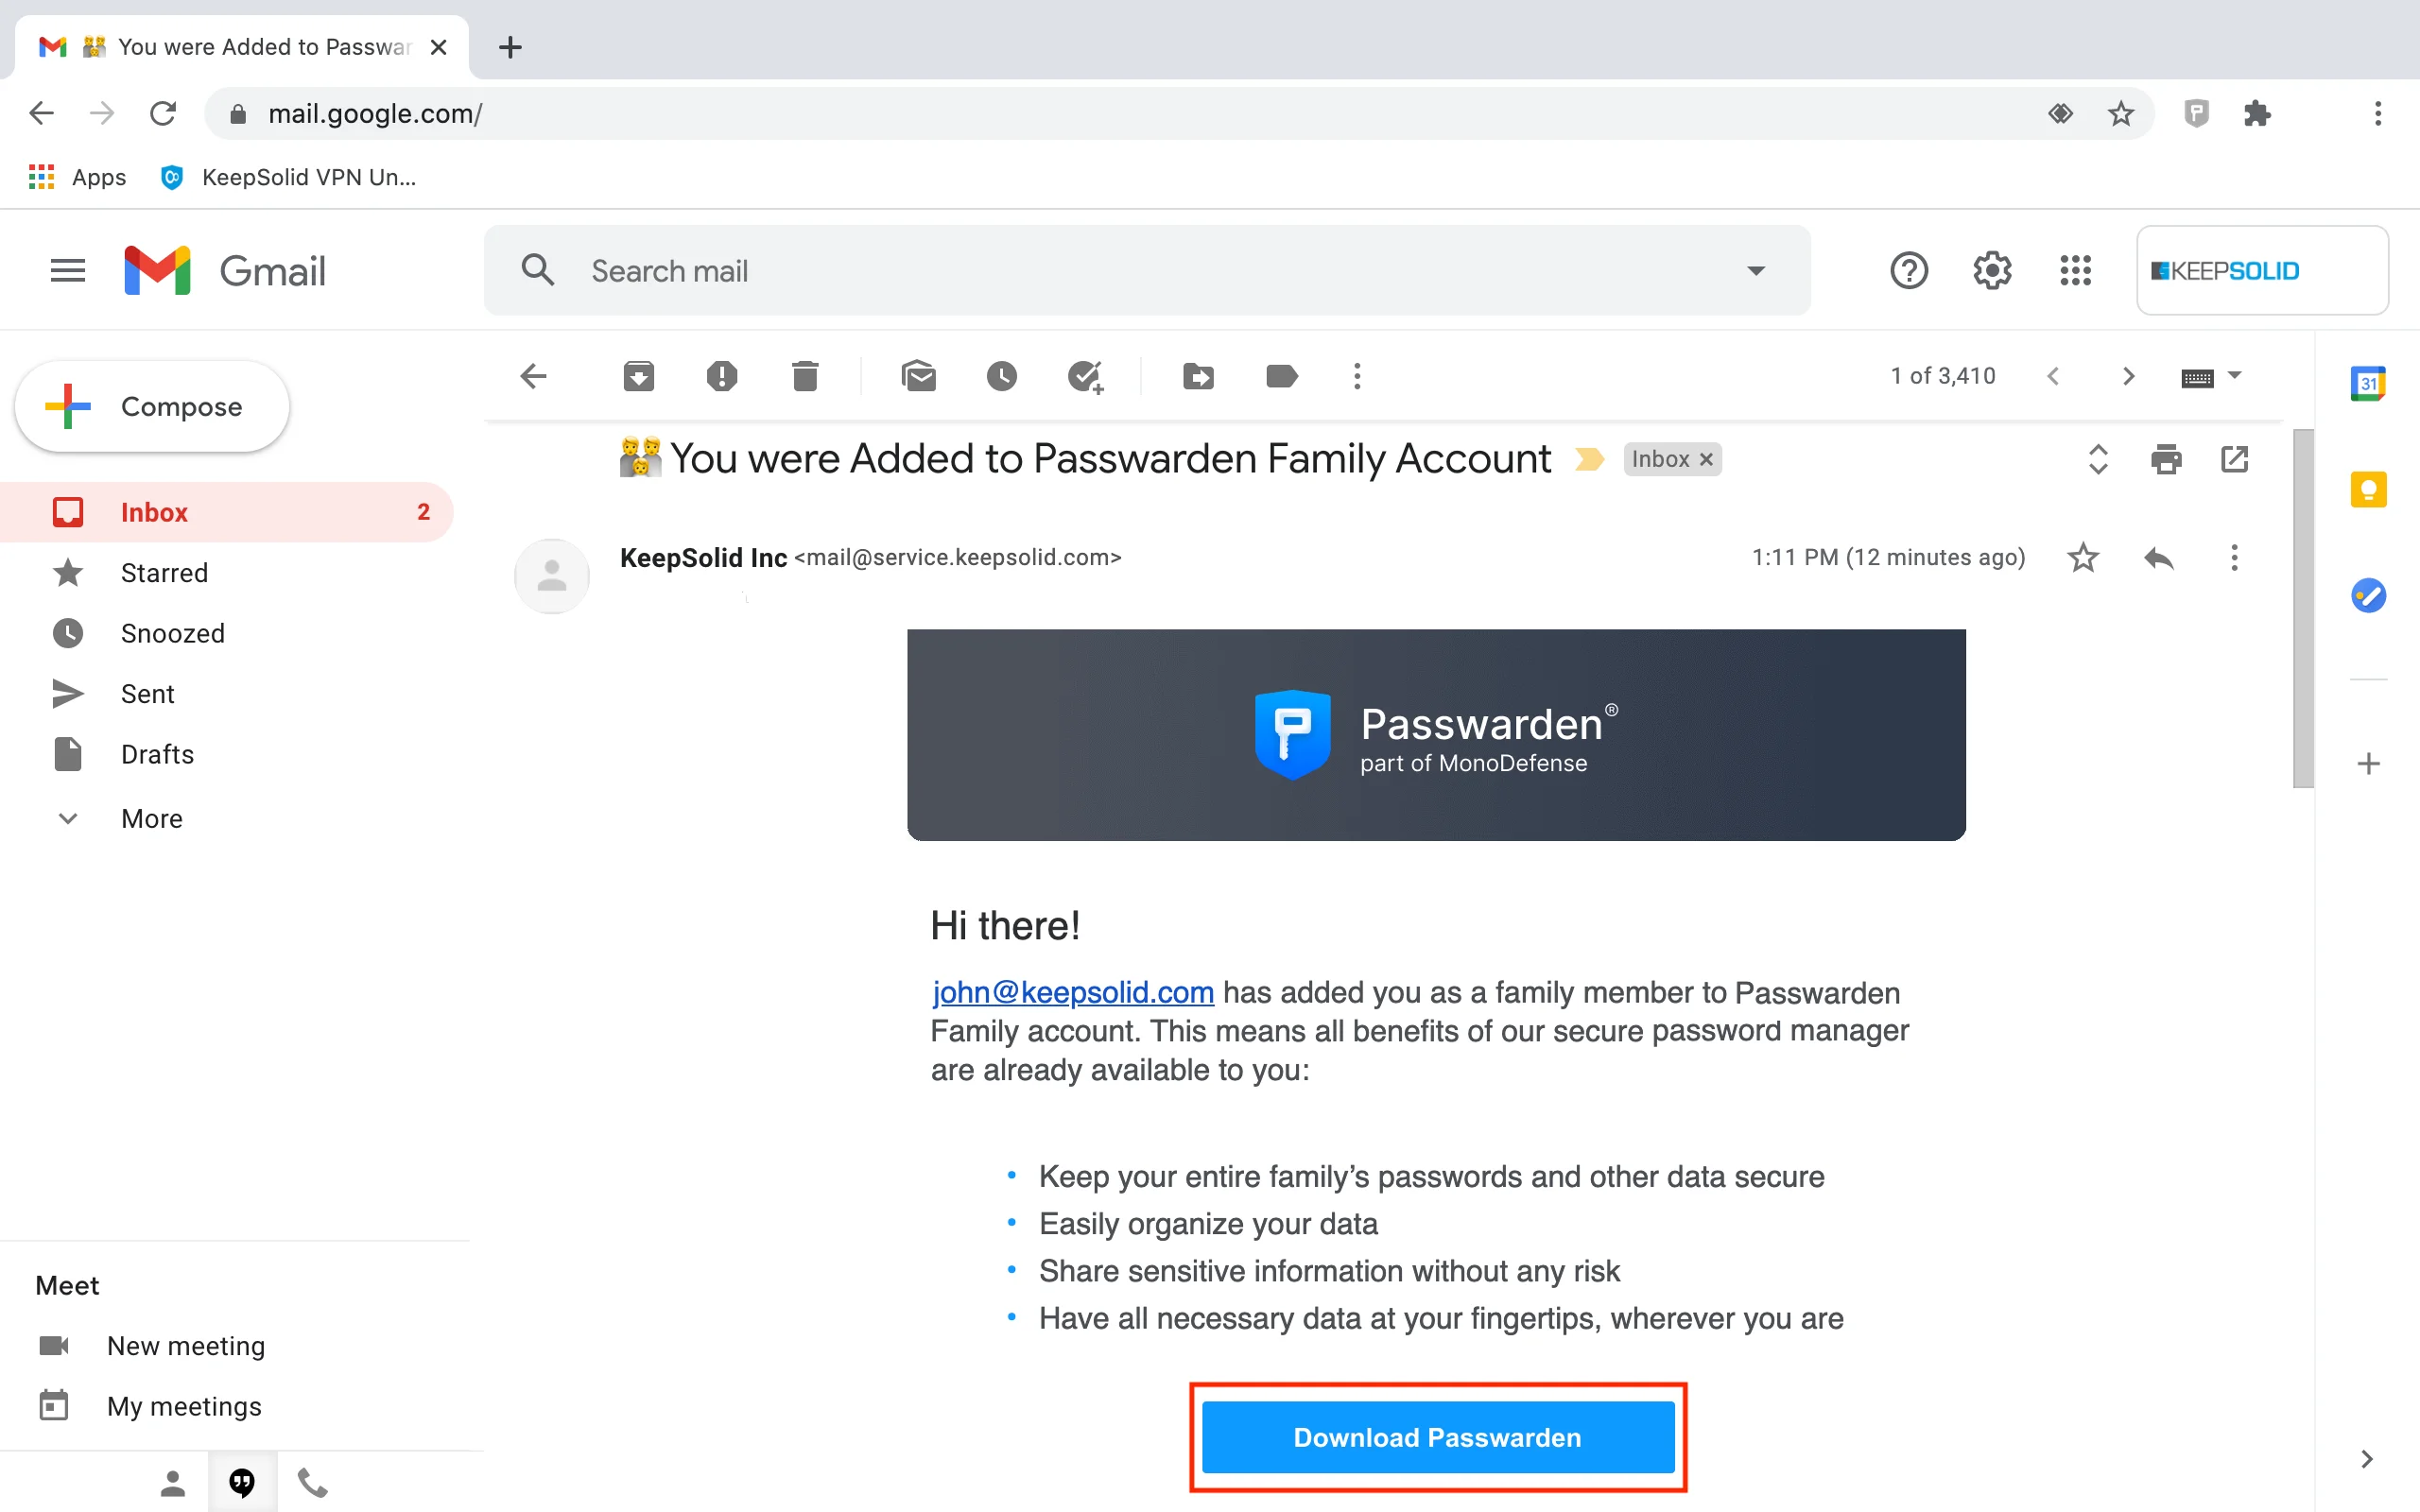The width and height of the screenshot is (2420, 1512).
Task: Toggle the importance marker beside subject
Action: [x=1589, y=459]
